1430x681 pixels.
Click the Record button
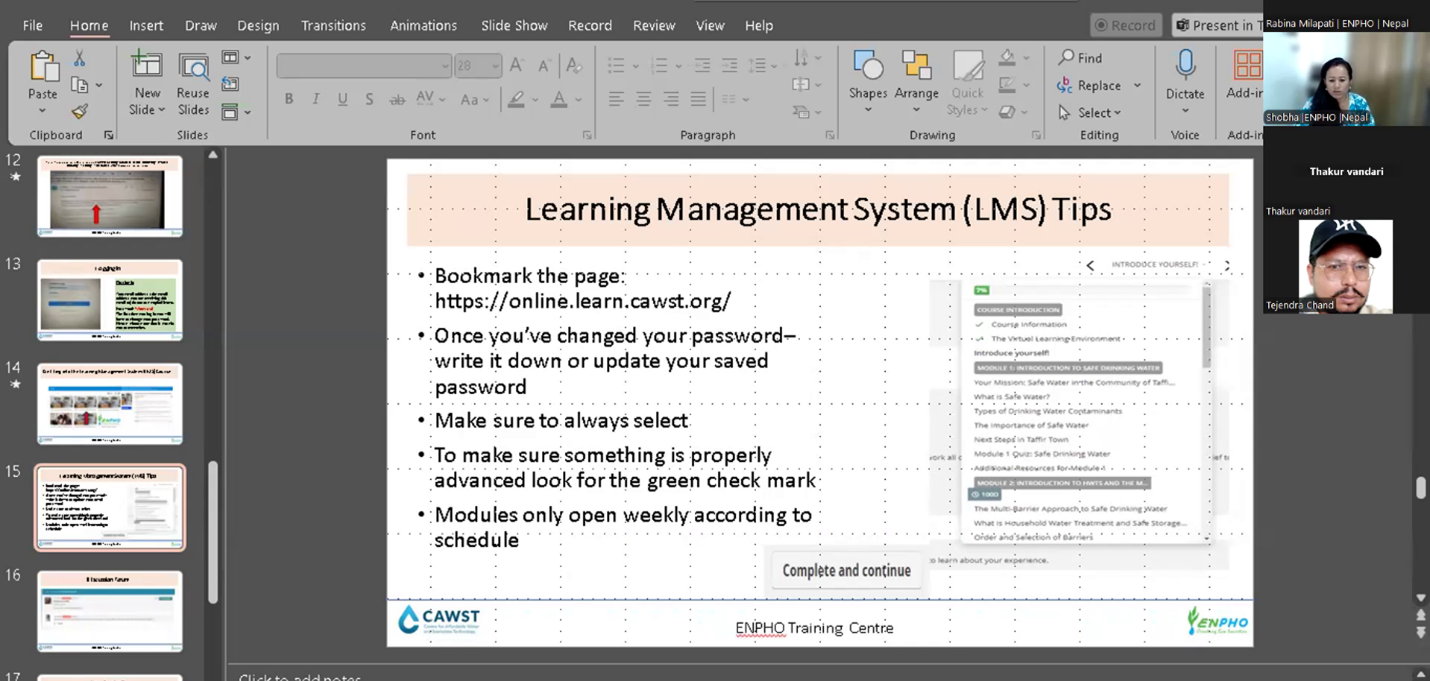coord(1125,25)
